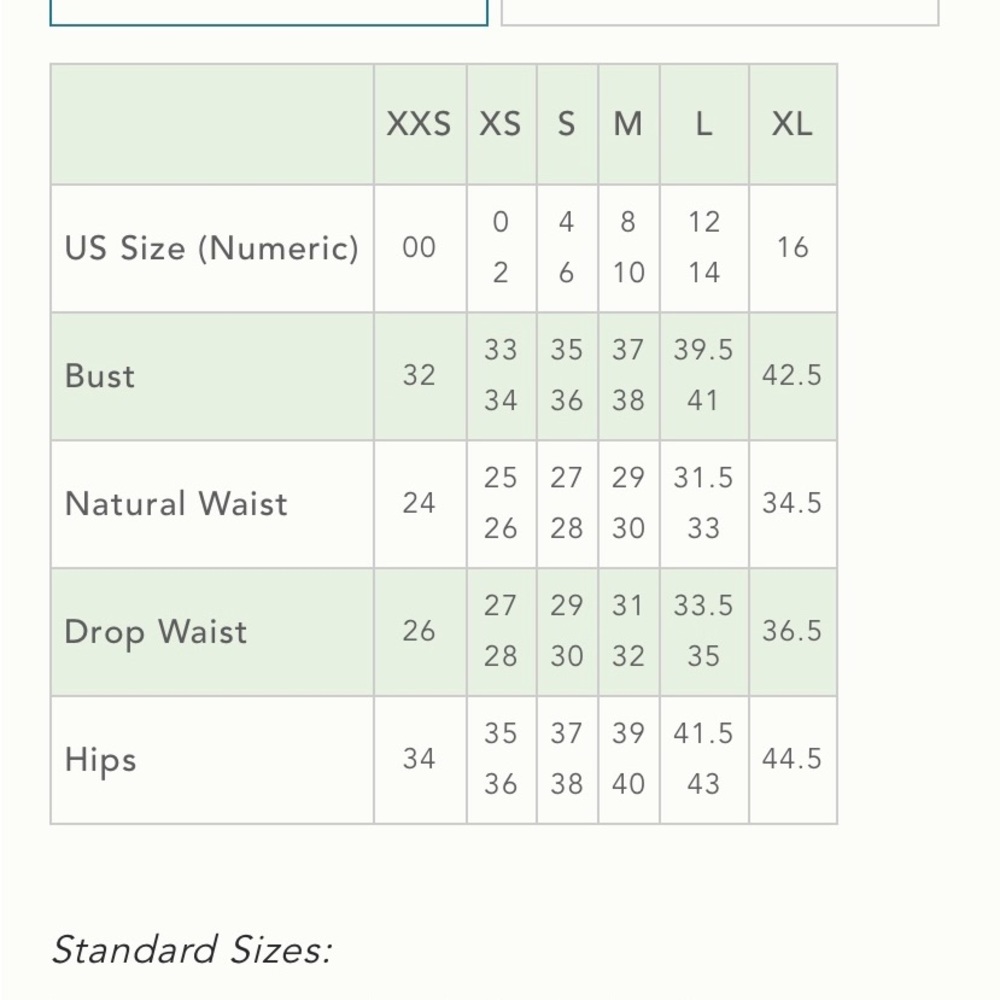Viewport: 1000px width, 1000px height.
Task: Click the Hips row label
Action: 101,760
